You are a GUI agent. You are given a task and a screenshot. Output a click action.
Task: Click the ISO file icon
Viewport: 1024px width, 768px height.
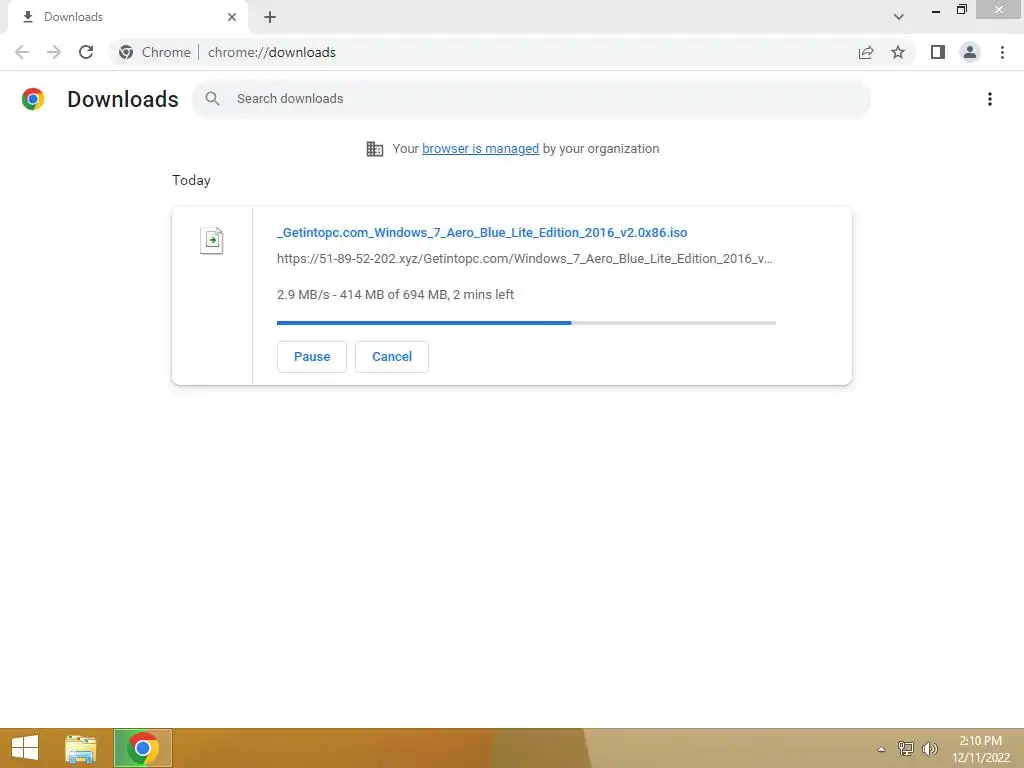212,240
